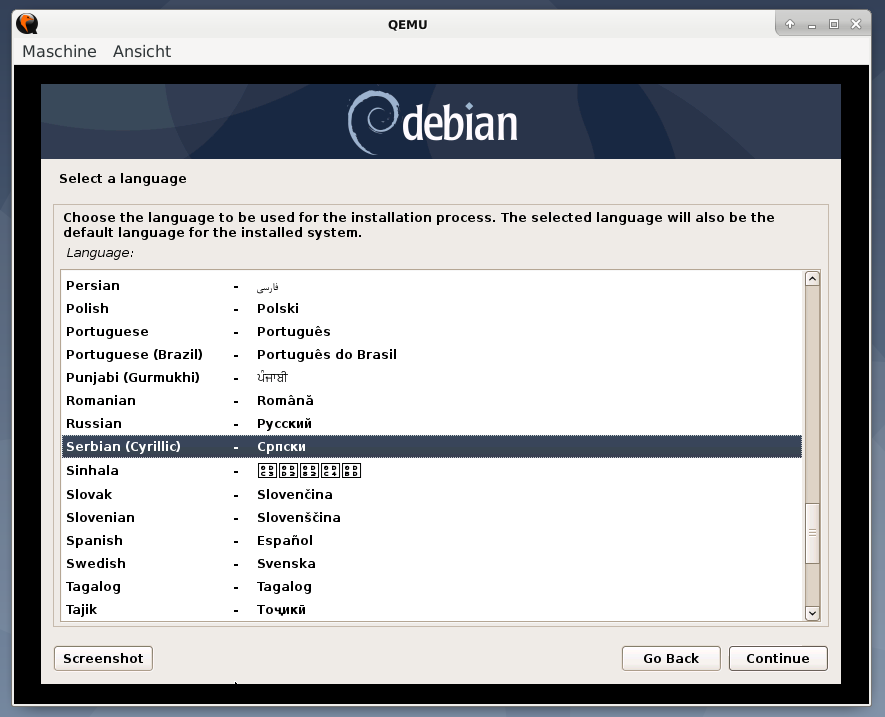Click the scrollbar down arrow in language list
This screenshot has width=885, height=717.
tap(812, 613)
